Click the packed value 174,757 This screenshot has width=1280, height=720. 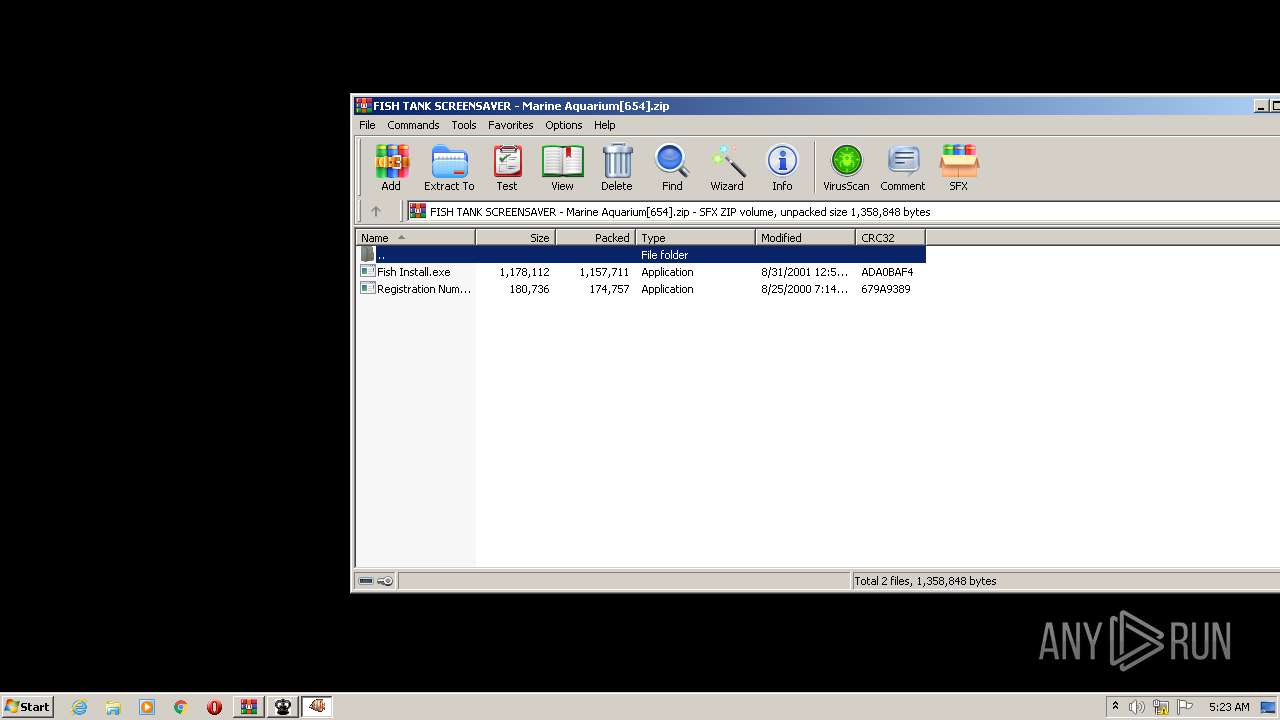coord(609,289)
